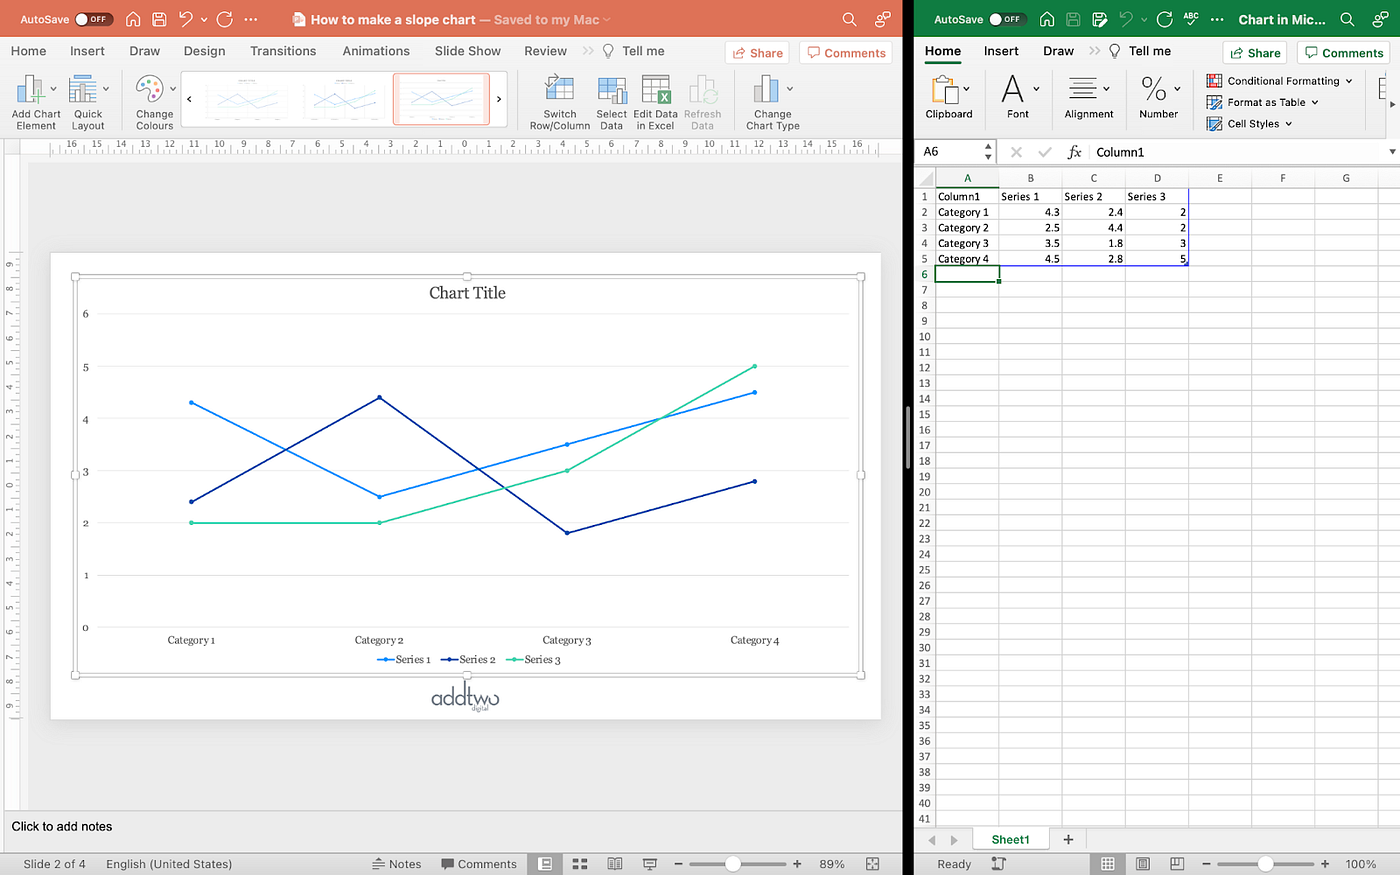This screenshot has height=875, width=1400.
Task: Toggle PowerPoint AutoSave switch
Action: pyautogui.click(x=94, y=19)
